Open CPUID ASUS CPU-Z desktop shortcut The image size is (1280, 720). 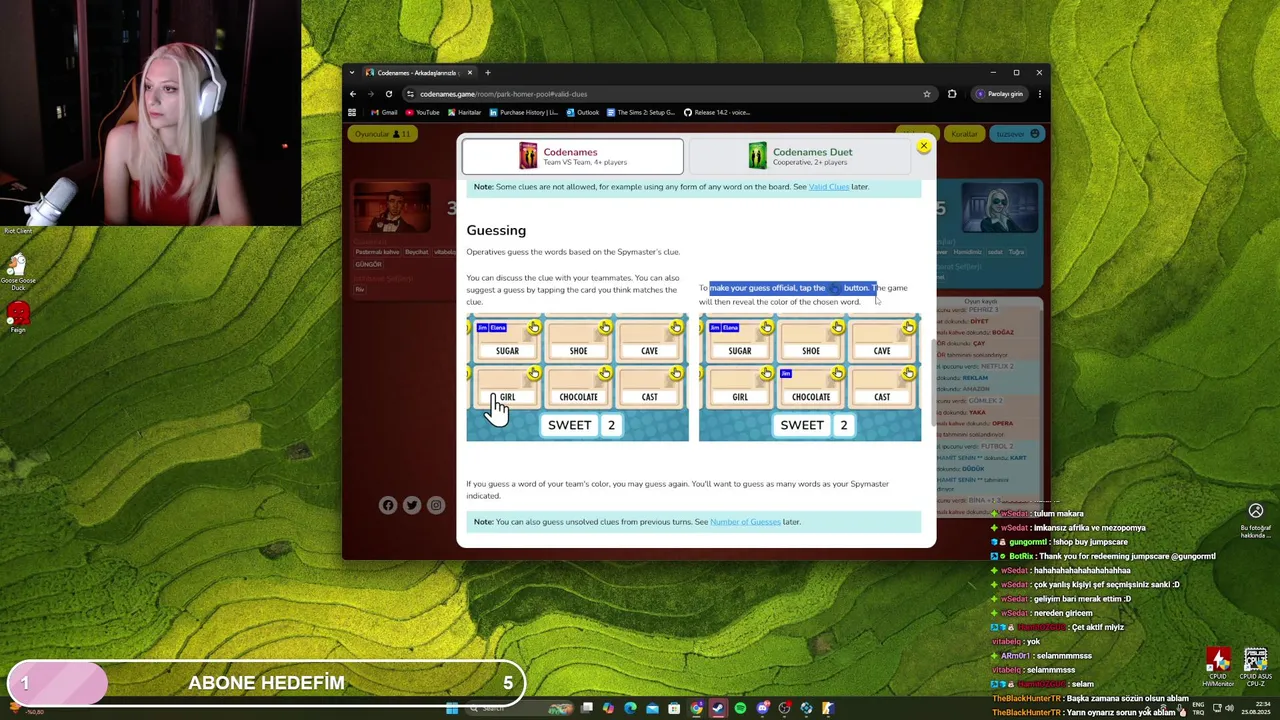click(x=1255, y=666)
